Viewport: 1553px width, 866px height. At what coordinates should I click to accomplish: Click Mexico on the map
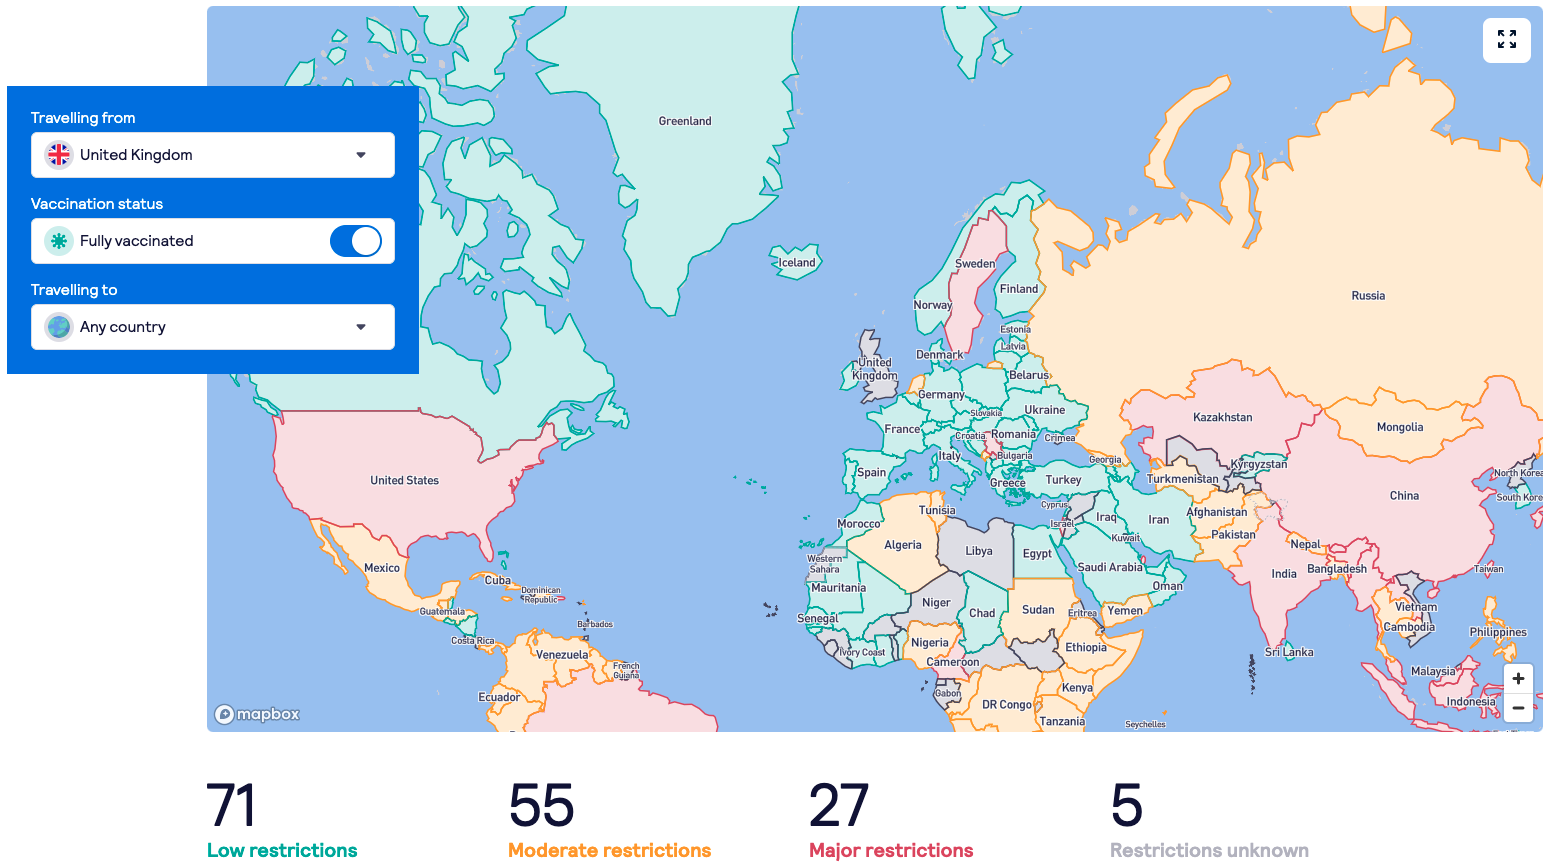(x=381, y=568)
